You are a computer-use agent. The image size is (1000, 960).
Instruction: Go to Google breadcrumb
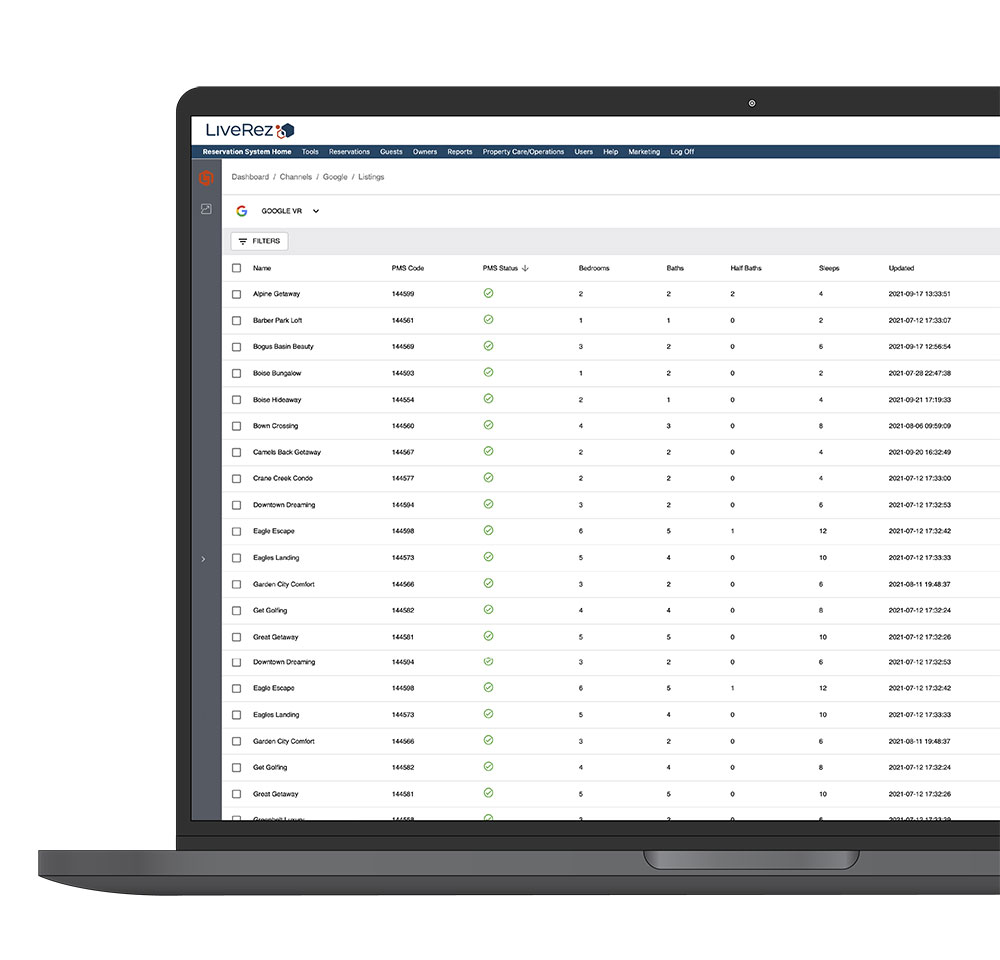[x=335, y=177]
